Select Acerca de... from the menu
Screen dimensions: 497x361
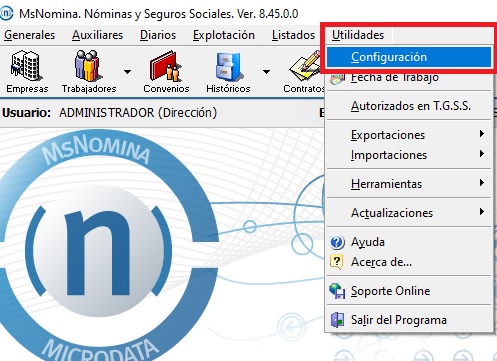(409, 262)
